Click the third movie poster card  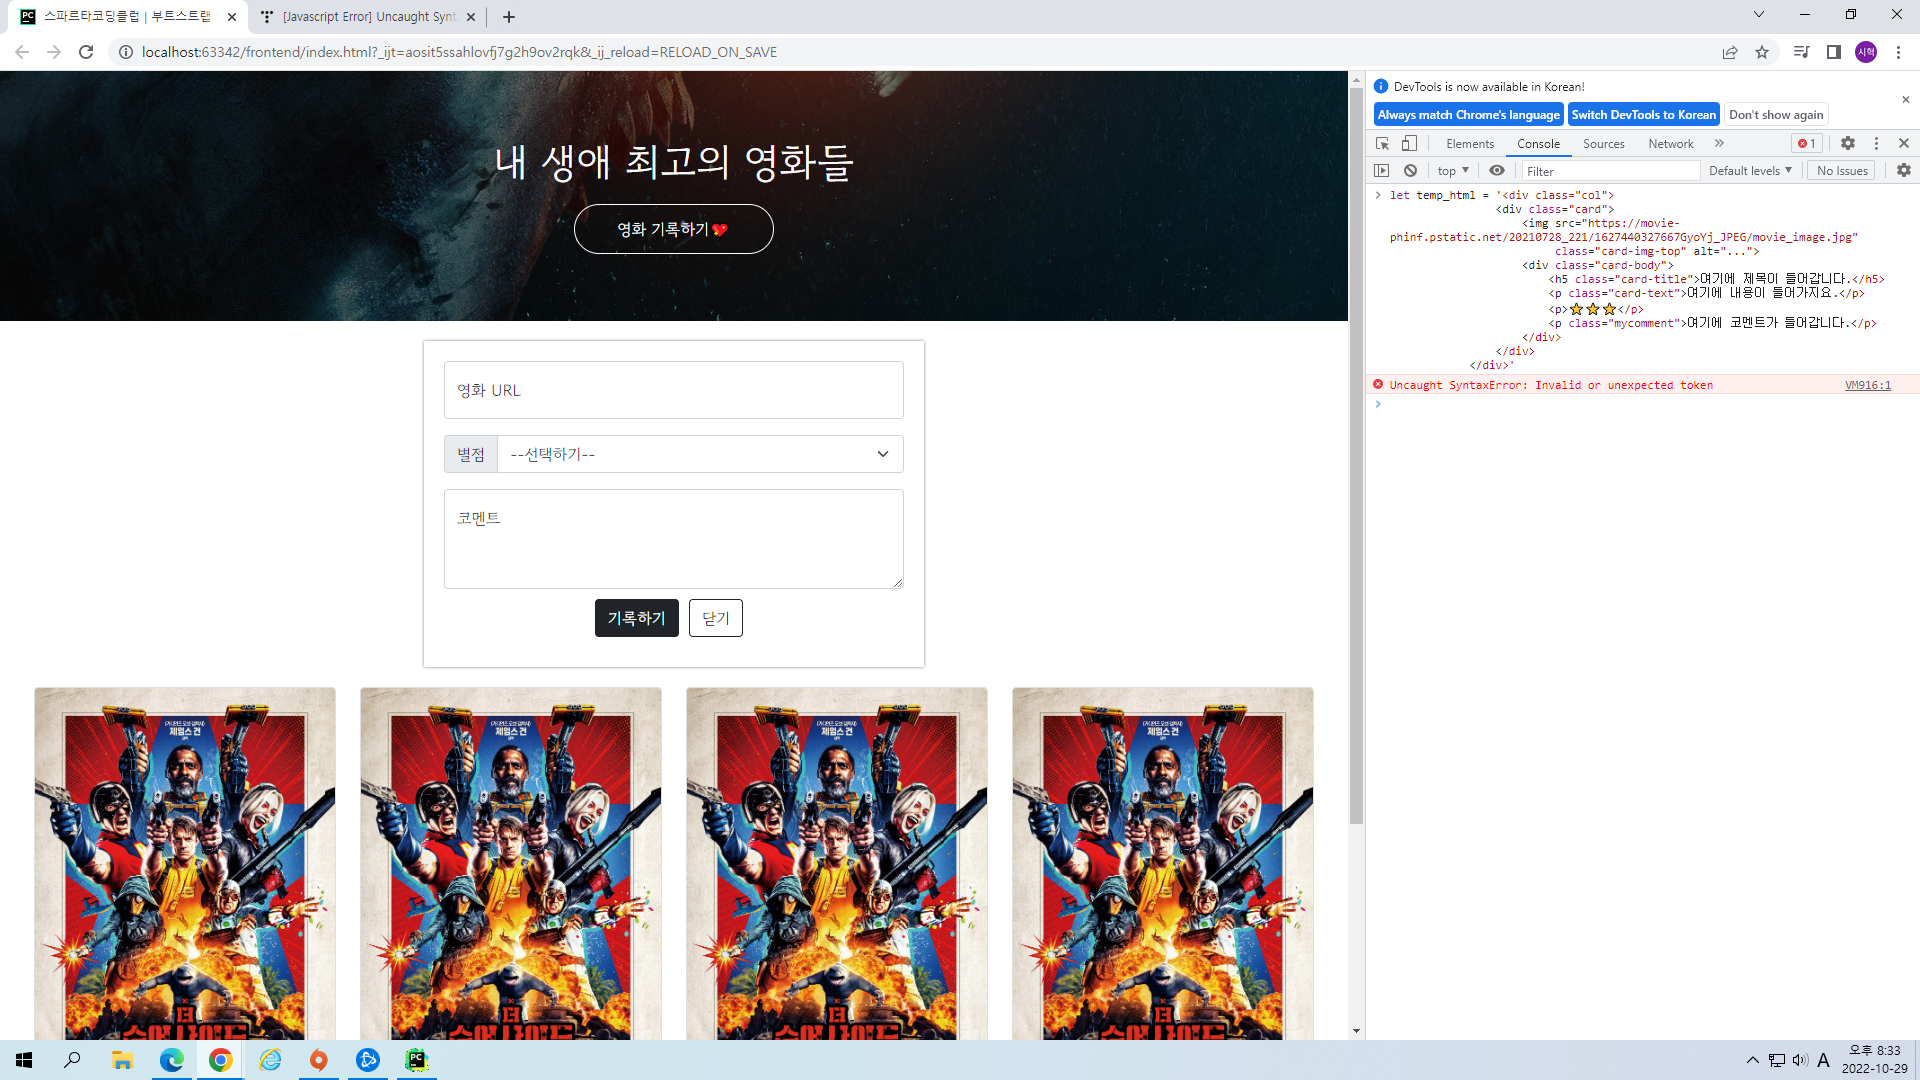coord(837,863)
